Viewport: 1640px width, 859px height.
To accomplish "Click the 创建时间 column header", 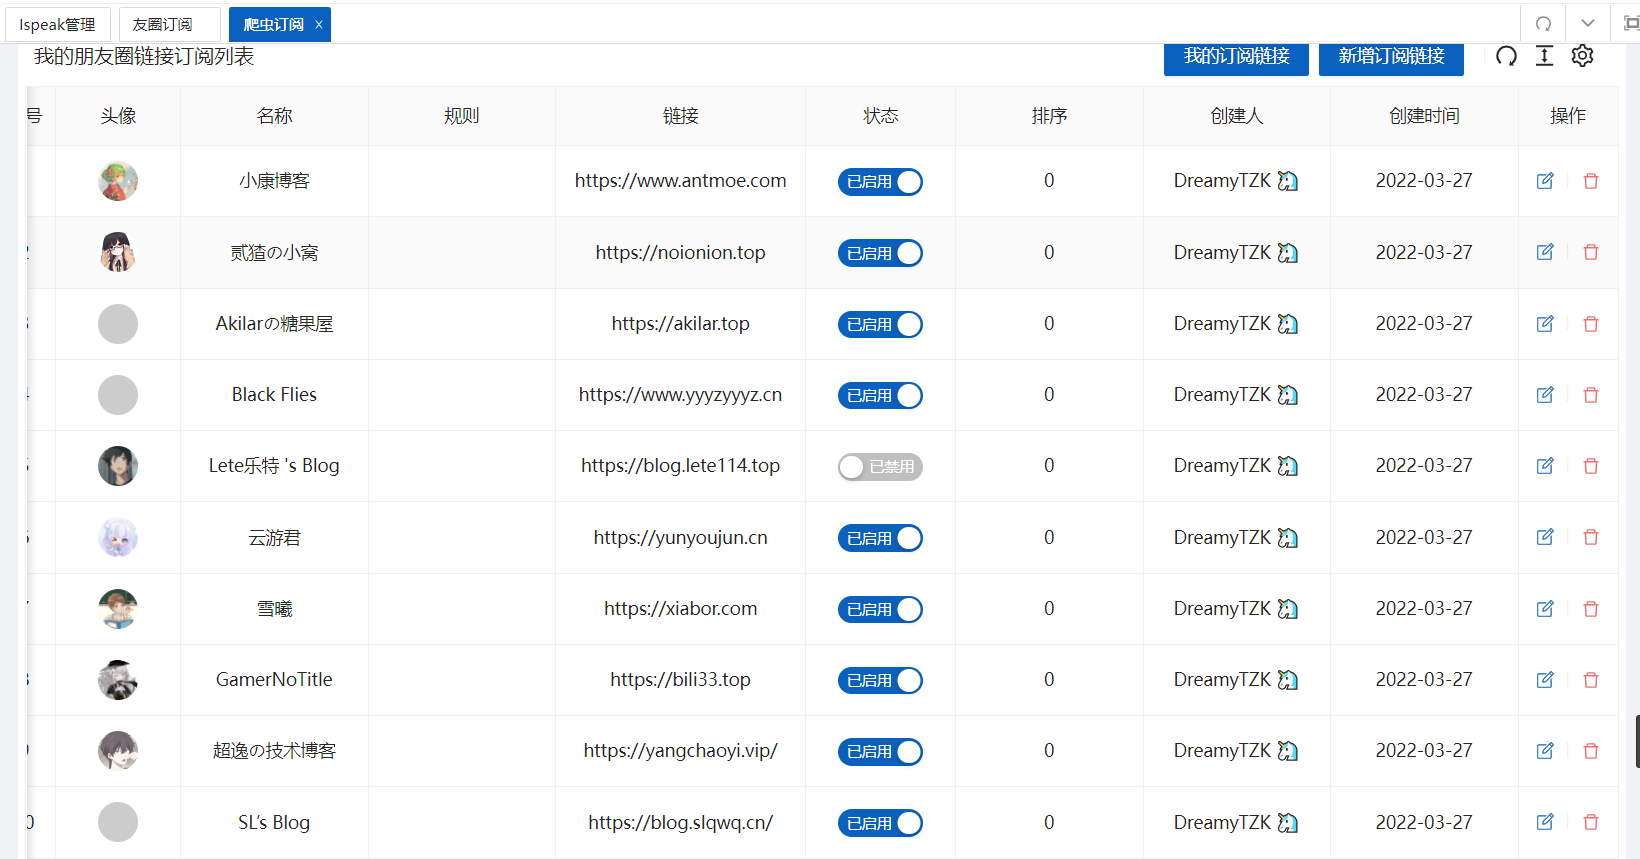I will [1424, 116].
